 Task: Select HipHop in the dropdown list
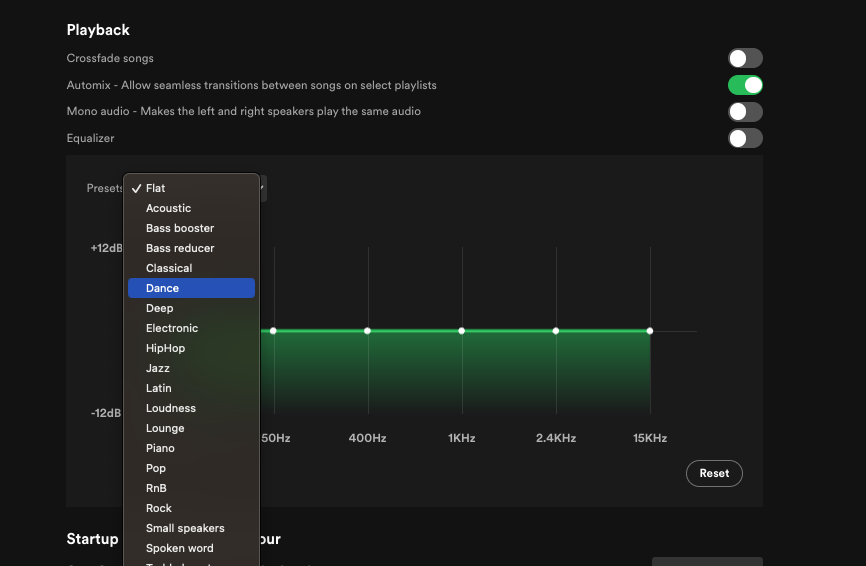pos(191,348)
